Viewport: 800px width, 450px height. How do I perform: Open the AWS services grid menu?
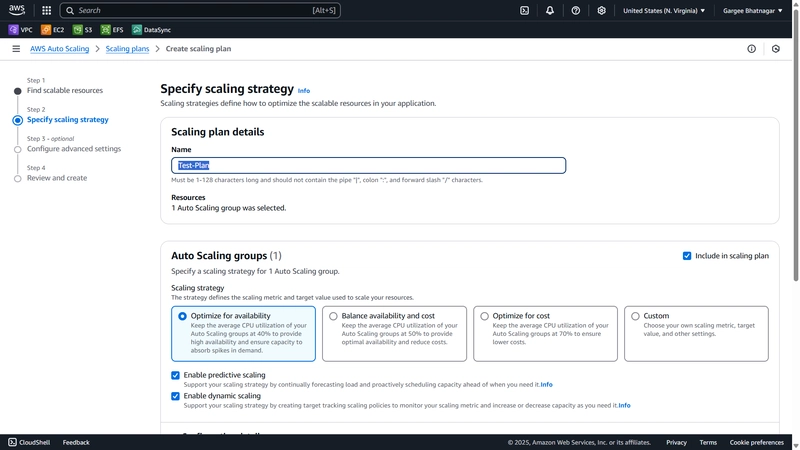pos(46,10)
